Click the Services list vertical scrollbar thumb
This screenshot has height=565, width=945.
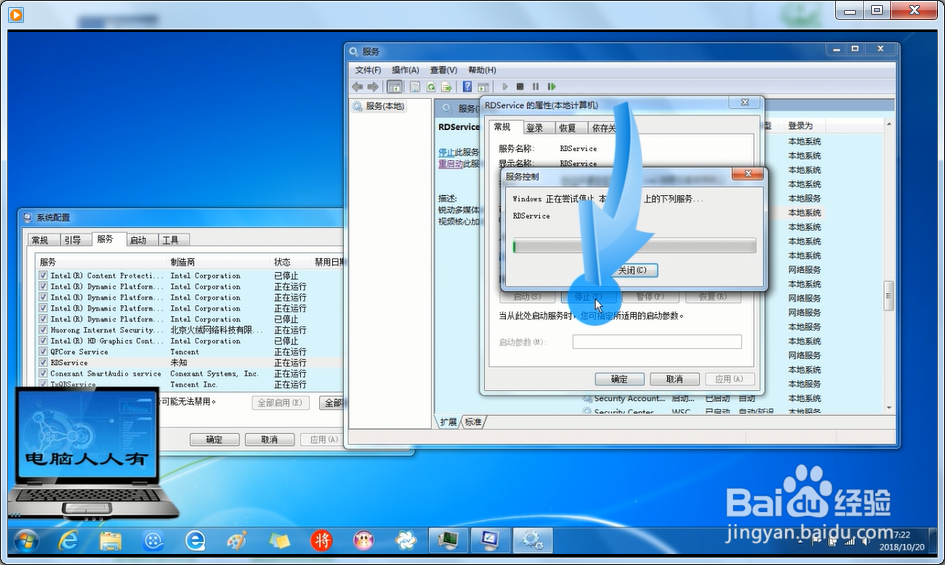pyautogui.click(x=888, y=295)
